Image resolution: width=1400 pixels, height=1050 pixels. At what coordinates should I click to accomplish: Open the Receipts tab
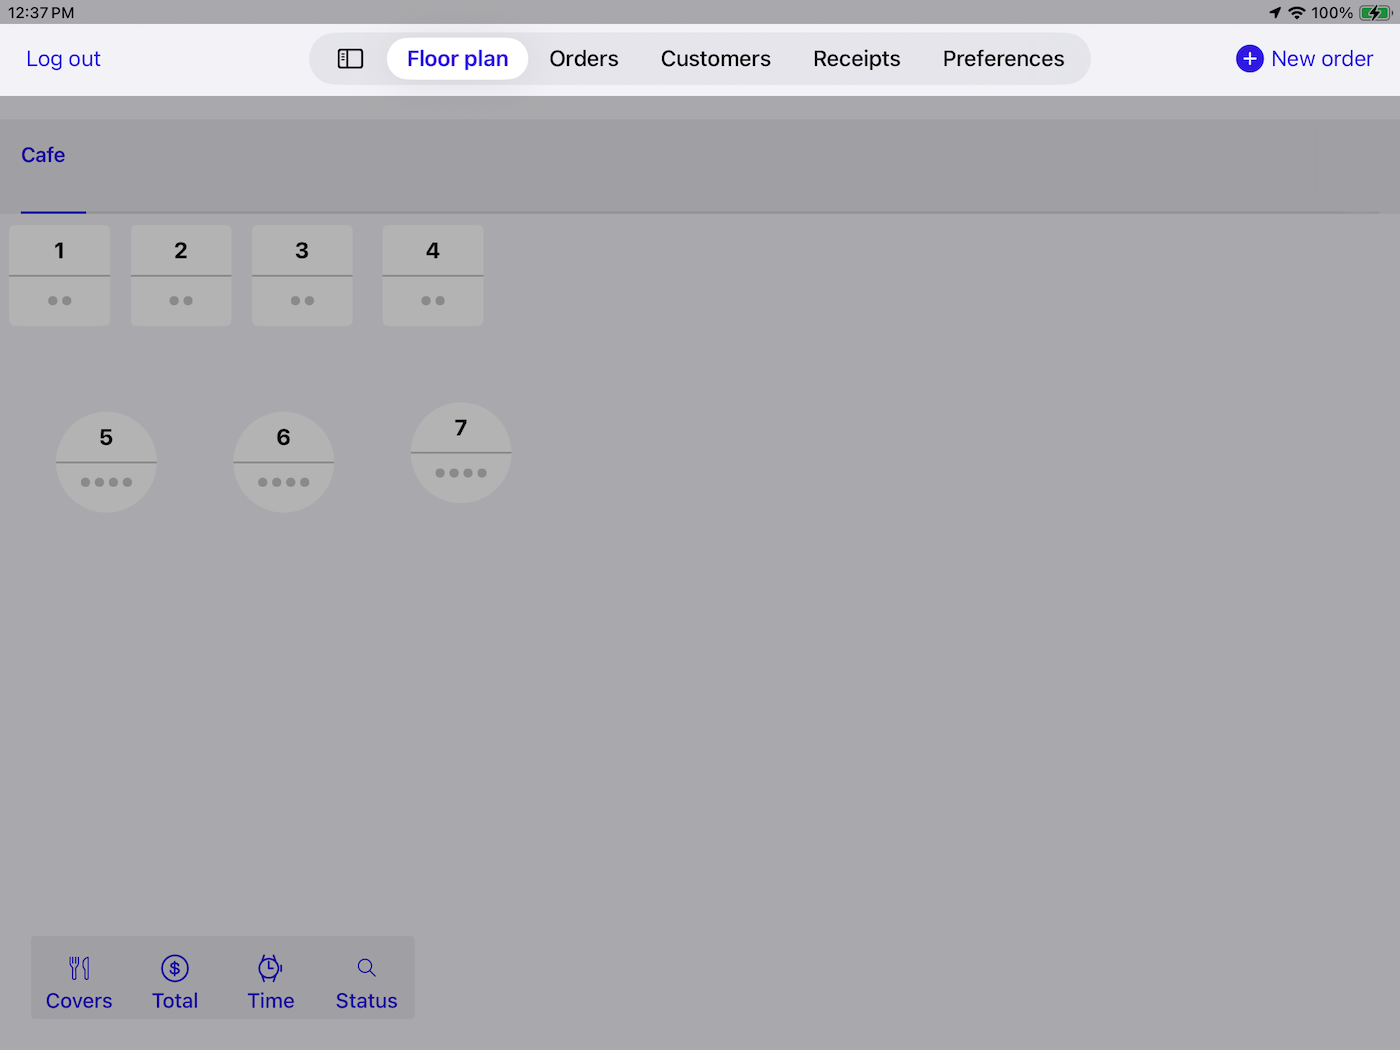tap(856, 59)
